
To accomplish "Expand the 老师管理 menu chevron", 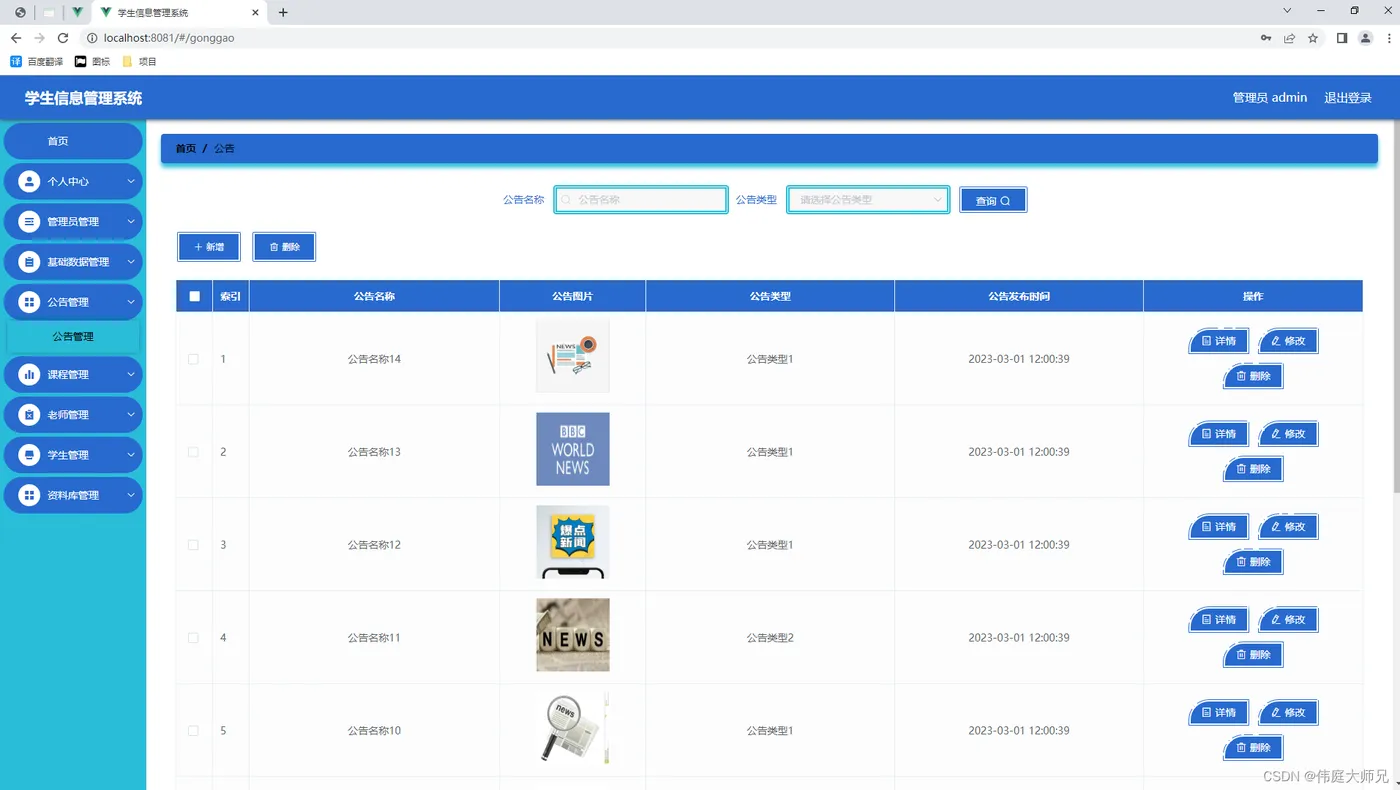I will pos(130,415).
